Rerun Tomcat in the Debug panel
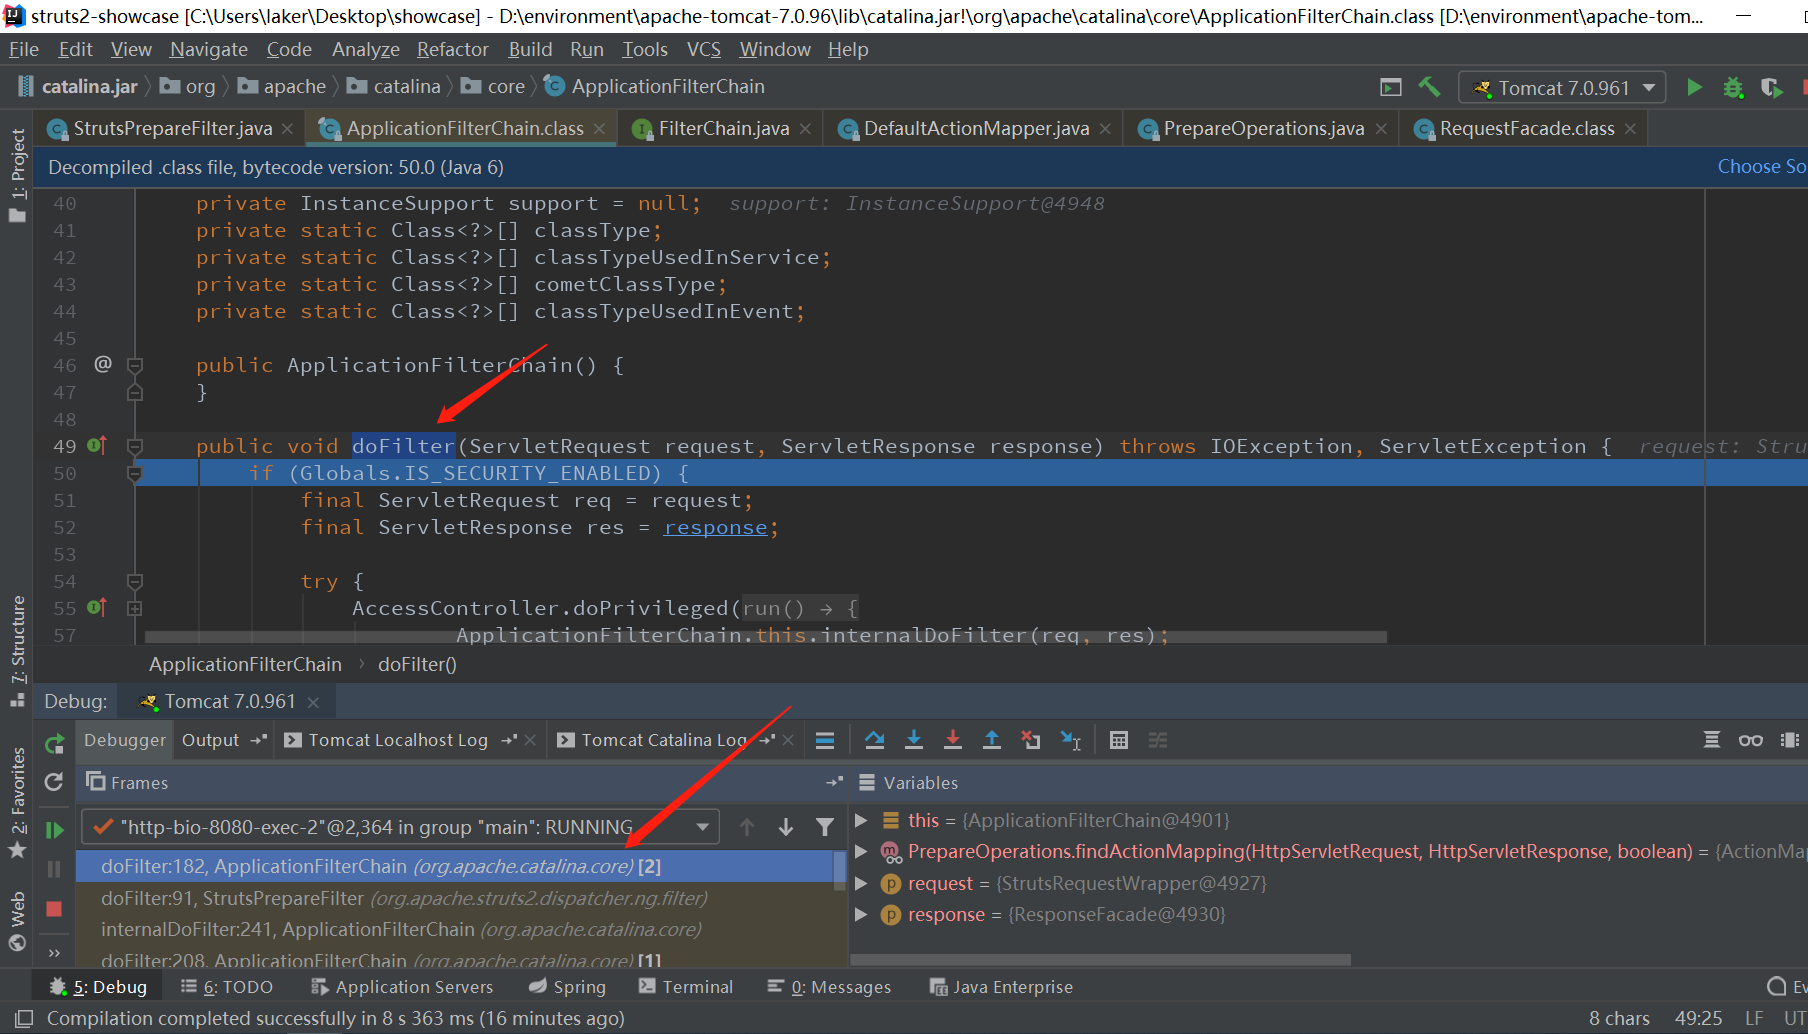The image size is (1808, 1034). (54, 743)
